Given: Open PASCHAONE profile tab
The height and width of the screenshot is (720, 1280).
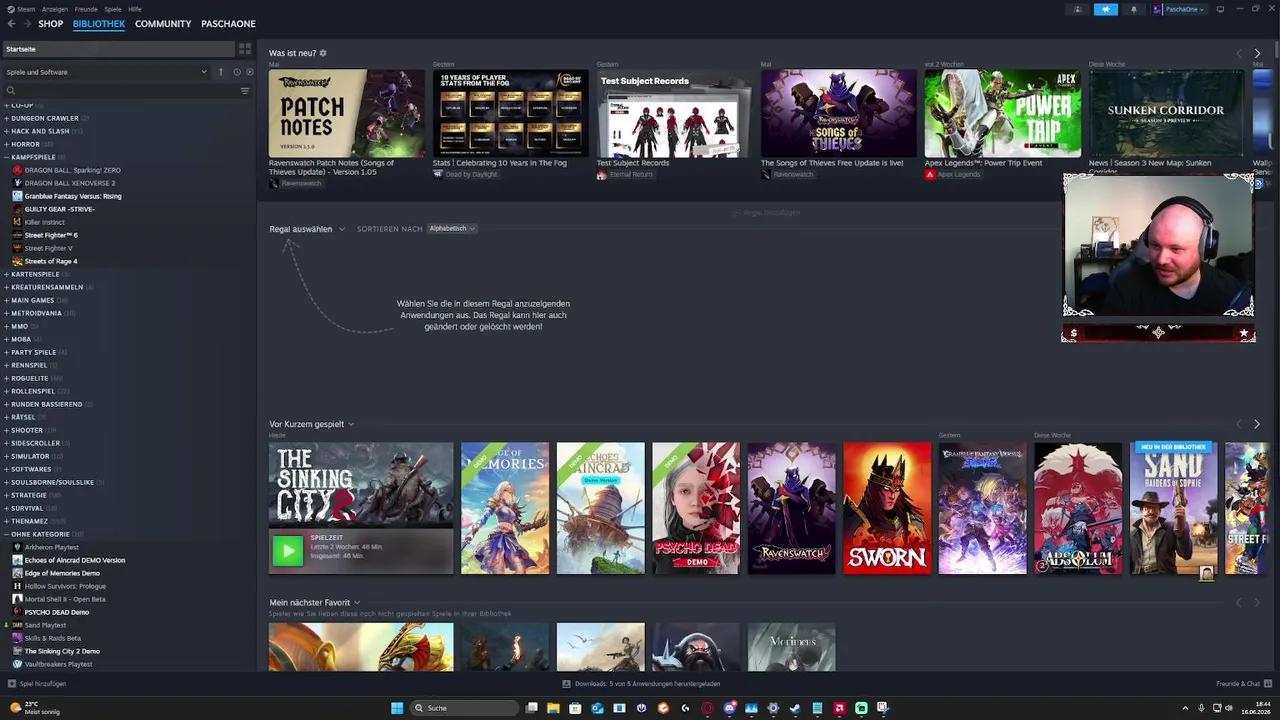Looking at the screenshot, I should [x=228, y=24].
